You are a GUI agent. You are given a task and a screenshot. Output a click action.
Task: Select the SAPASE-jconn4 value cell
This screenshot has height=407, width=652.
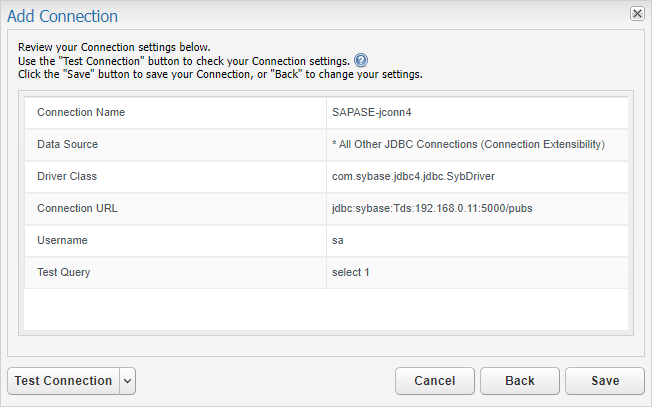click(x=477, y=112)
